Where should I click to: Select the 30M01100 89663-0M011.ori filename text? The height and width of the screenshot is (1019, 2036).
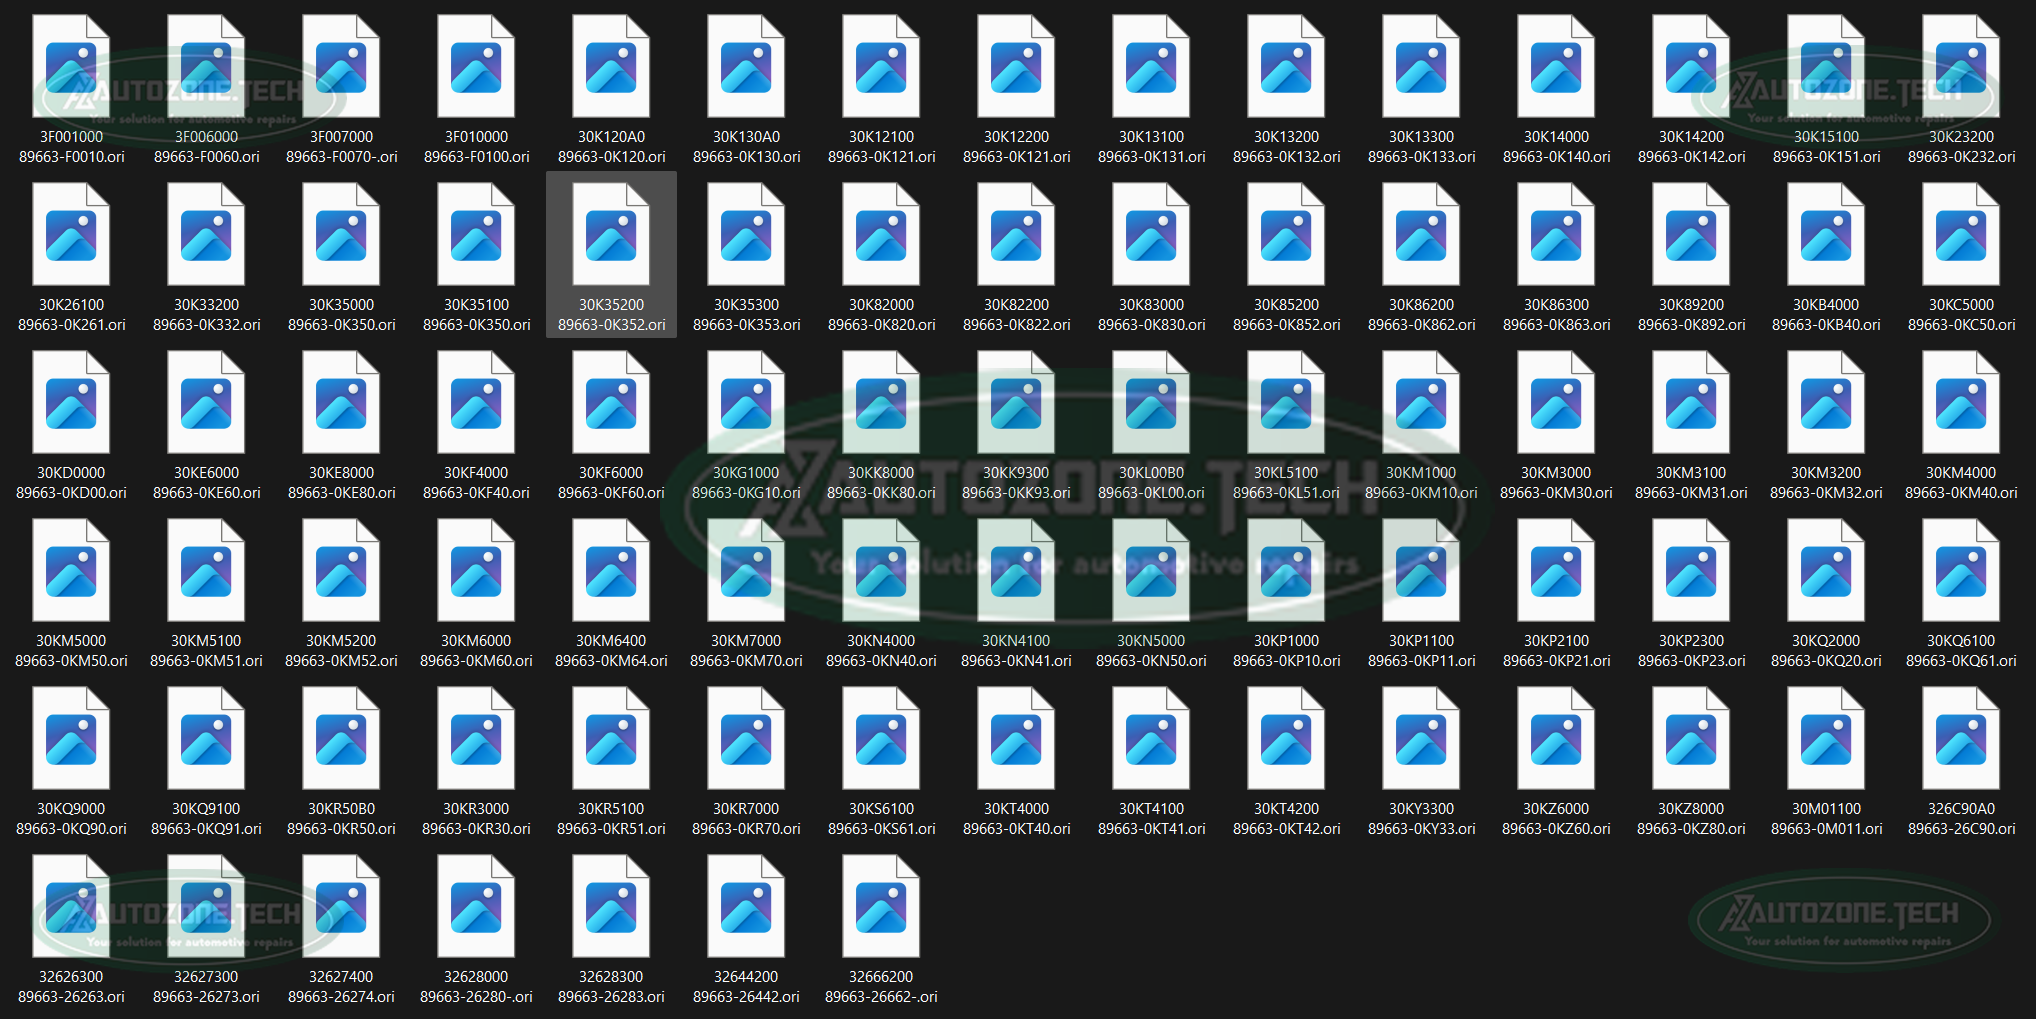pos(1826,828)
